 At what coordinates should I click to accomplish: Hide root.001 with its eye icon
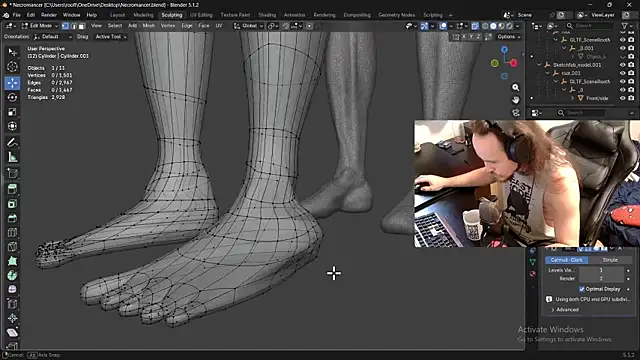tap(622, 73)
